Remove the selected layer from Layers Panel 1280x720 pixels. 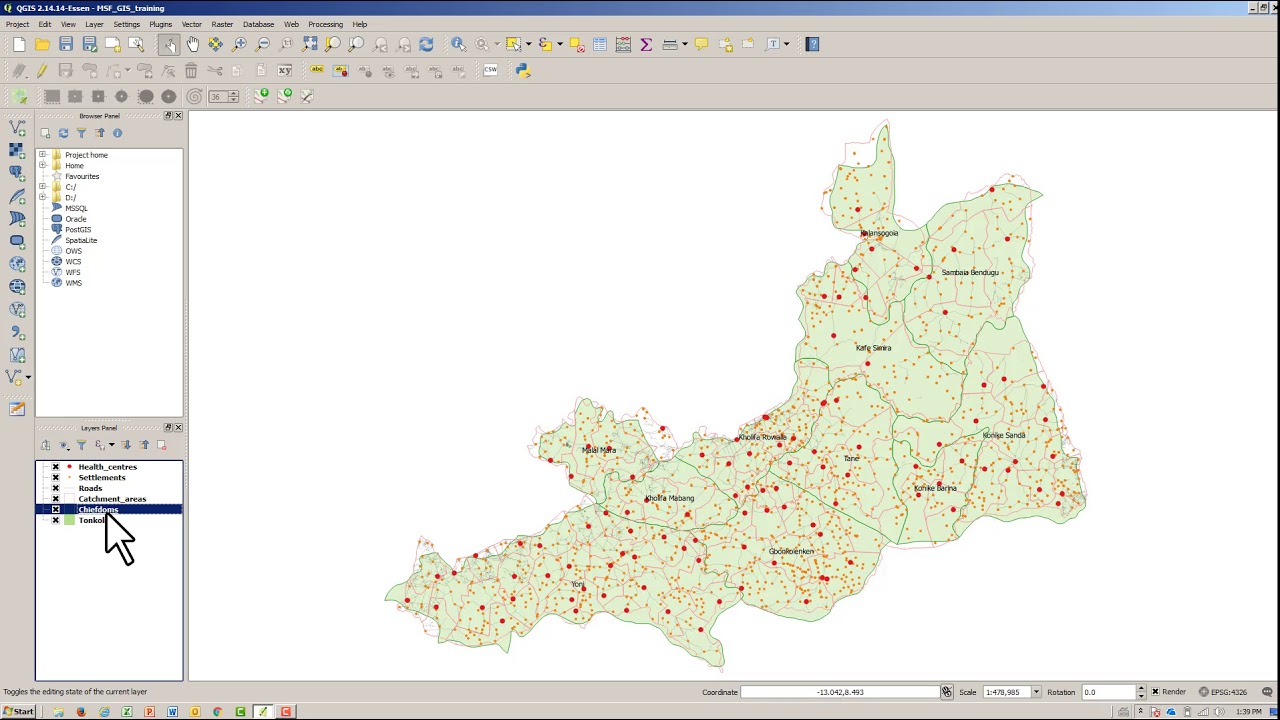pos(162,445)
